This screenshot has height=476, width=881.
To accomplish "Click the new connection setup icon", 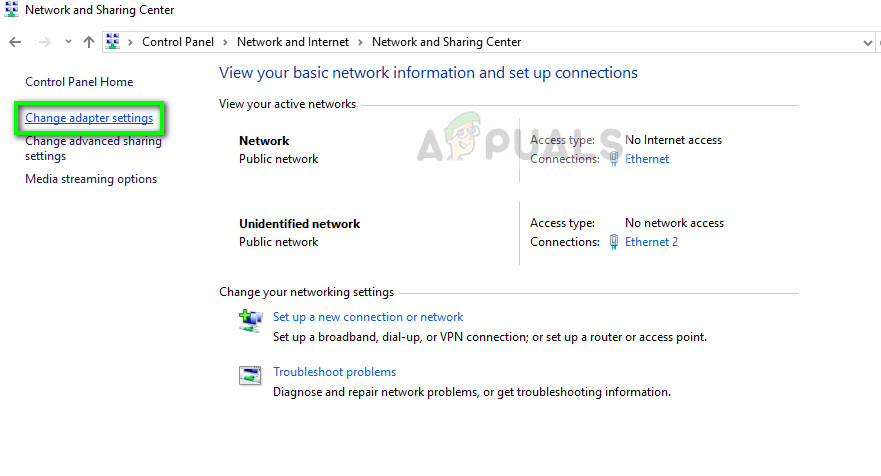I will coord(250,321).
